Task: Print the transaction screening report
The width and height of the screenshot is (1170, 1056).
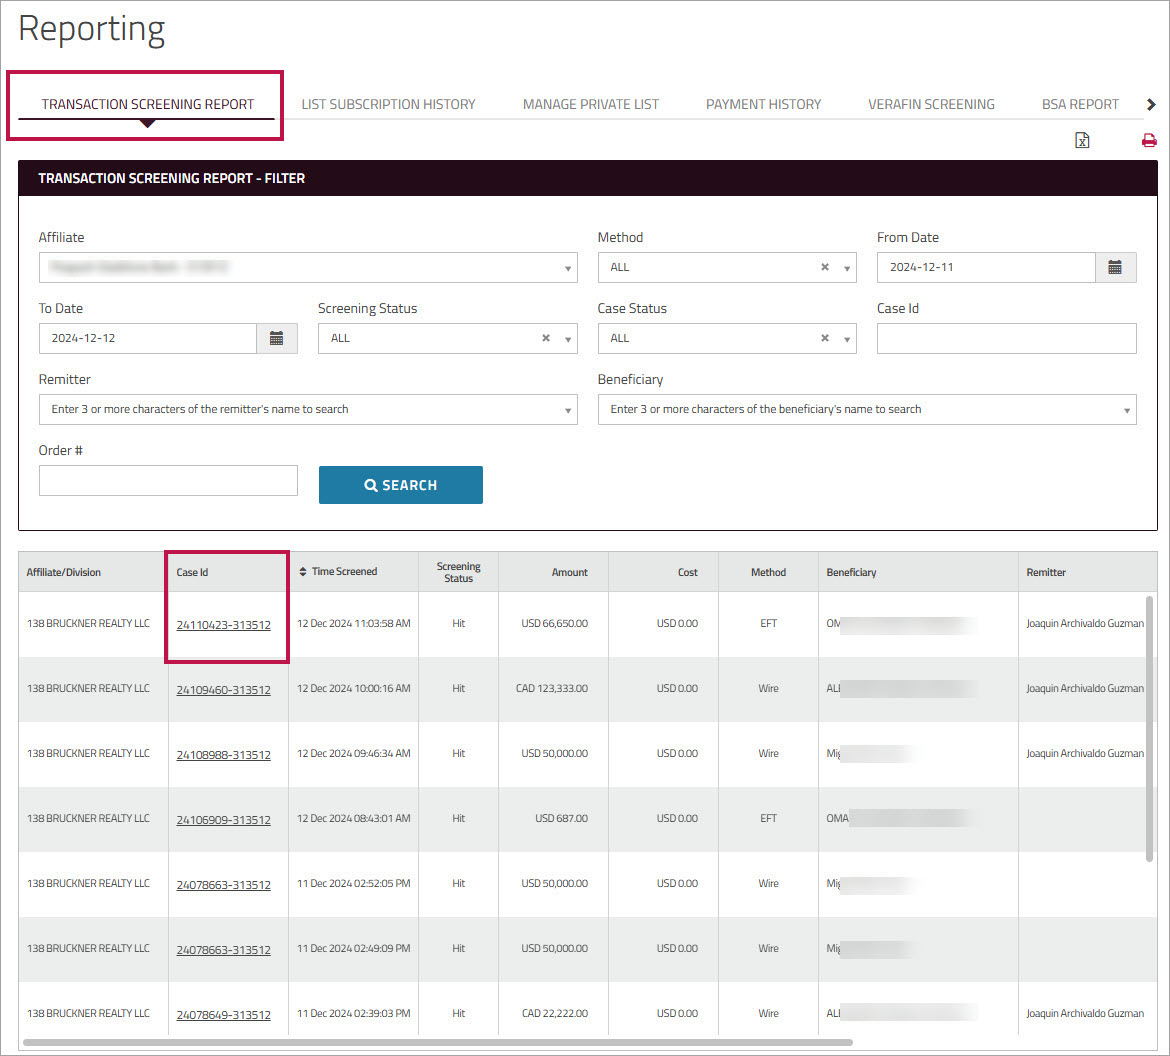Action: click(x=1148, y=140)
